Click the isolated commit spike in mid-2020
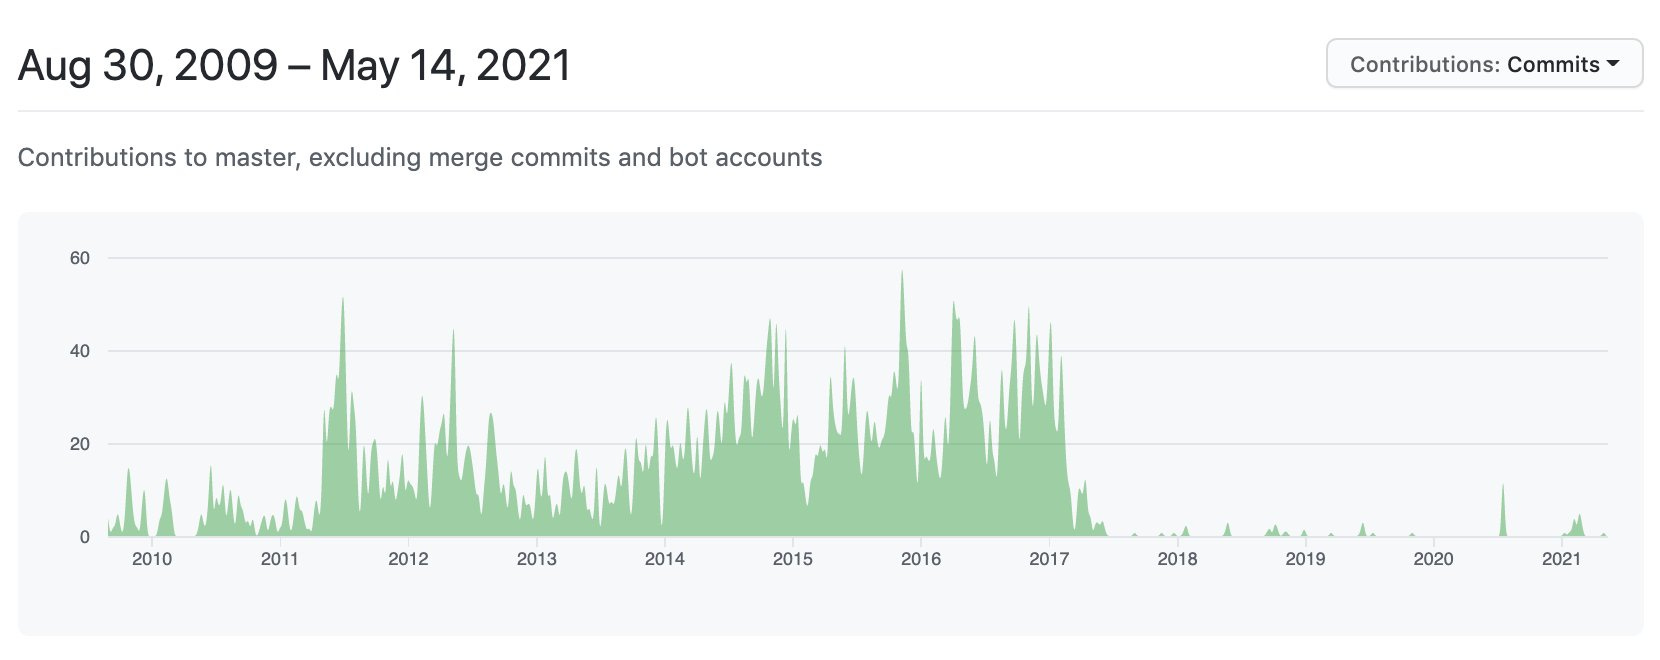The image size is (1660, 660). pyautogui.click(x=1503, y=510)
